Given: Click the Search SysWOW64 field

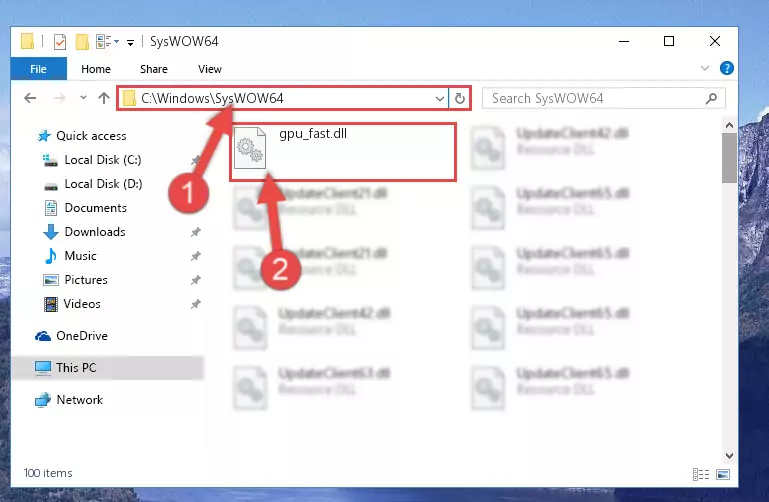Looking at the screenshot, I should pyautogui.click(x=604, y=99).
